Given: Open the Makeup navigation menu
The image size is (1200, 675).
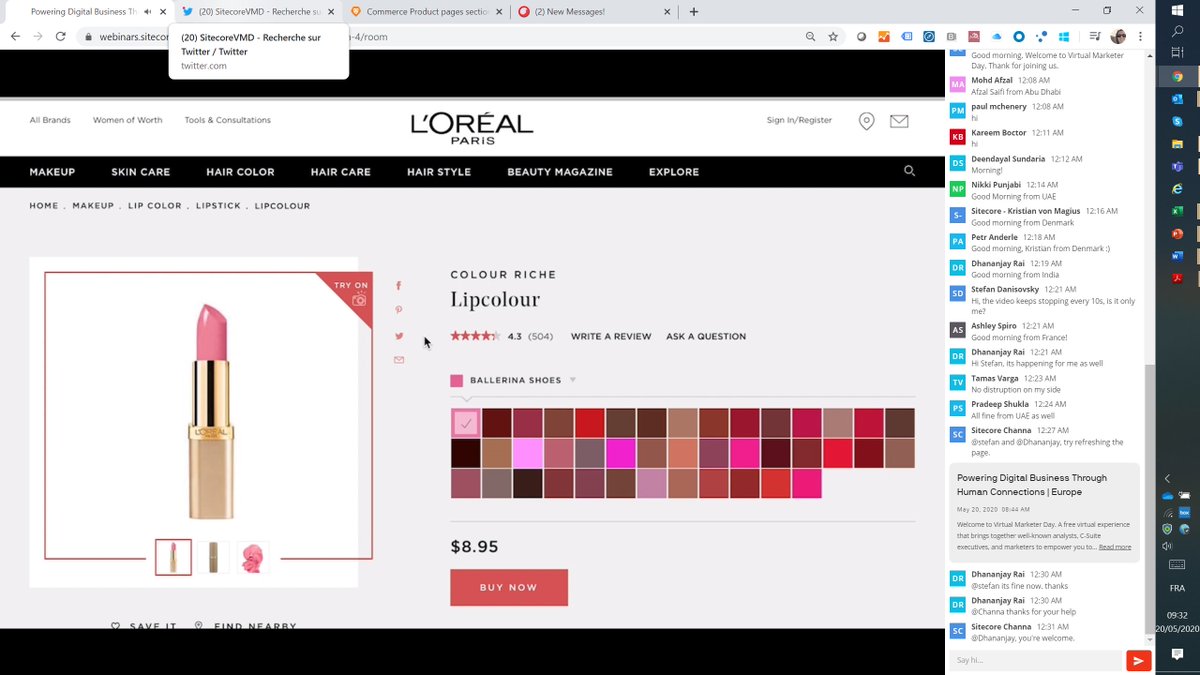Looking at the screenshot, I should pyautogui.click(x=52, y=172).
